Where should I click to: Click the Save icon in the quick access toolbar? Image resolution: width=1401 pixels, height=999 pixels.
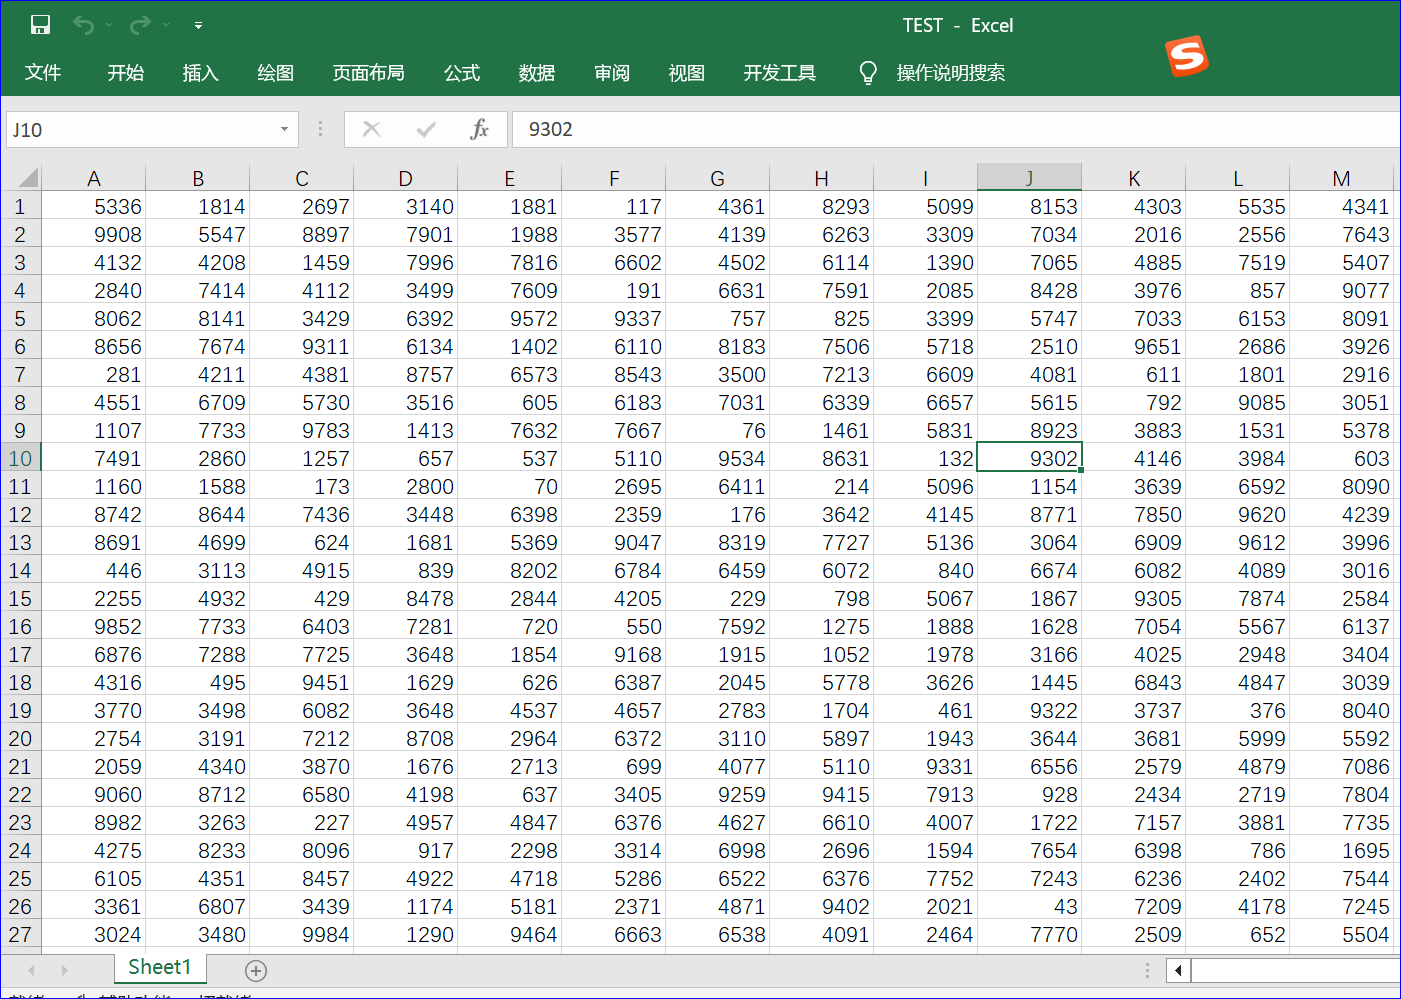point(40,25)
